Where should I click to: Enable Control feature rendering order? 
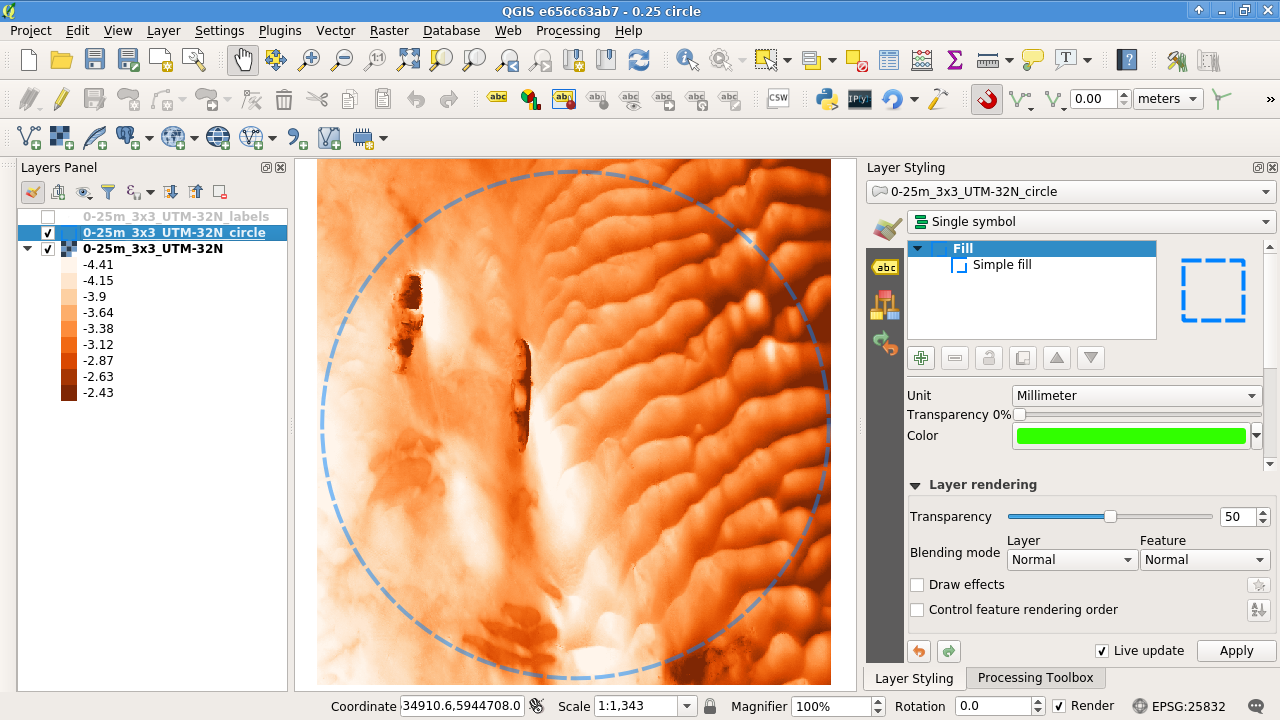pyautogui.click(x=917, y=610)
